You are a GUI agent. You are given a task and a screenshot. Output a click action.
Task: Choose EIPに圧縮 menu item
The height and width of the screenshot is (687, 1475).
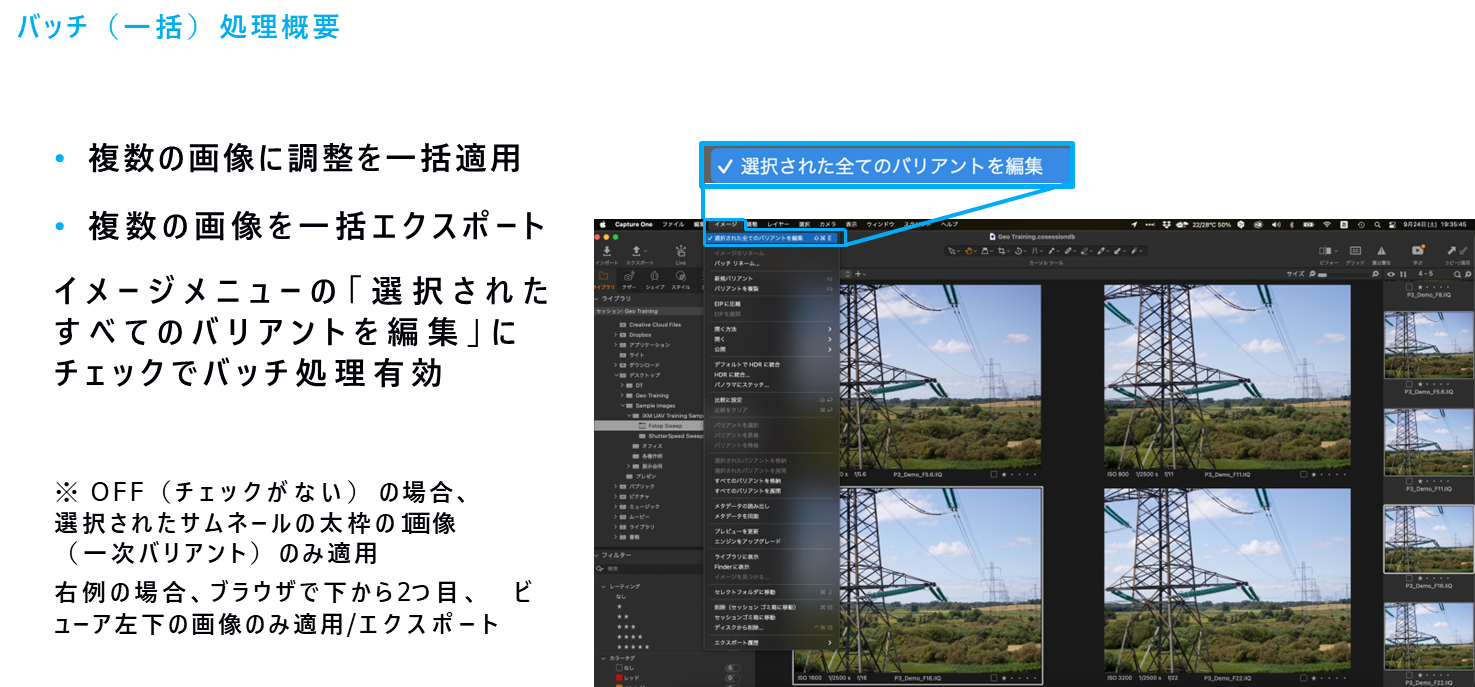771,303
